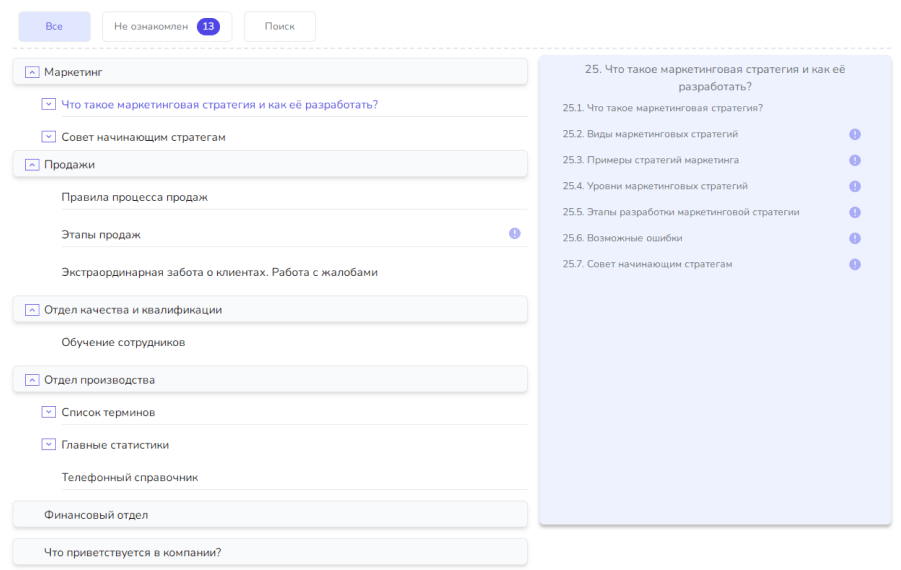Open the Телефонный справочник article
Viewport: 901px width, 570px height.
coord(130,478)
